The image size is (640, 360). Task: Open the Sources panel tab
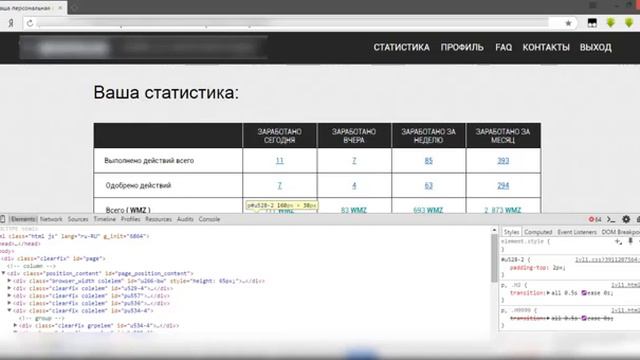click(78, 219)
